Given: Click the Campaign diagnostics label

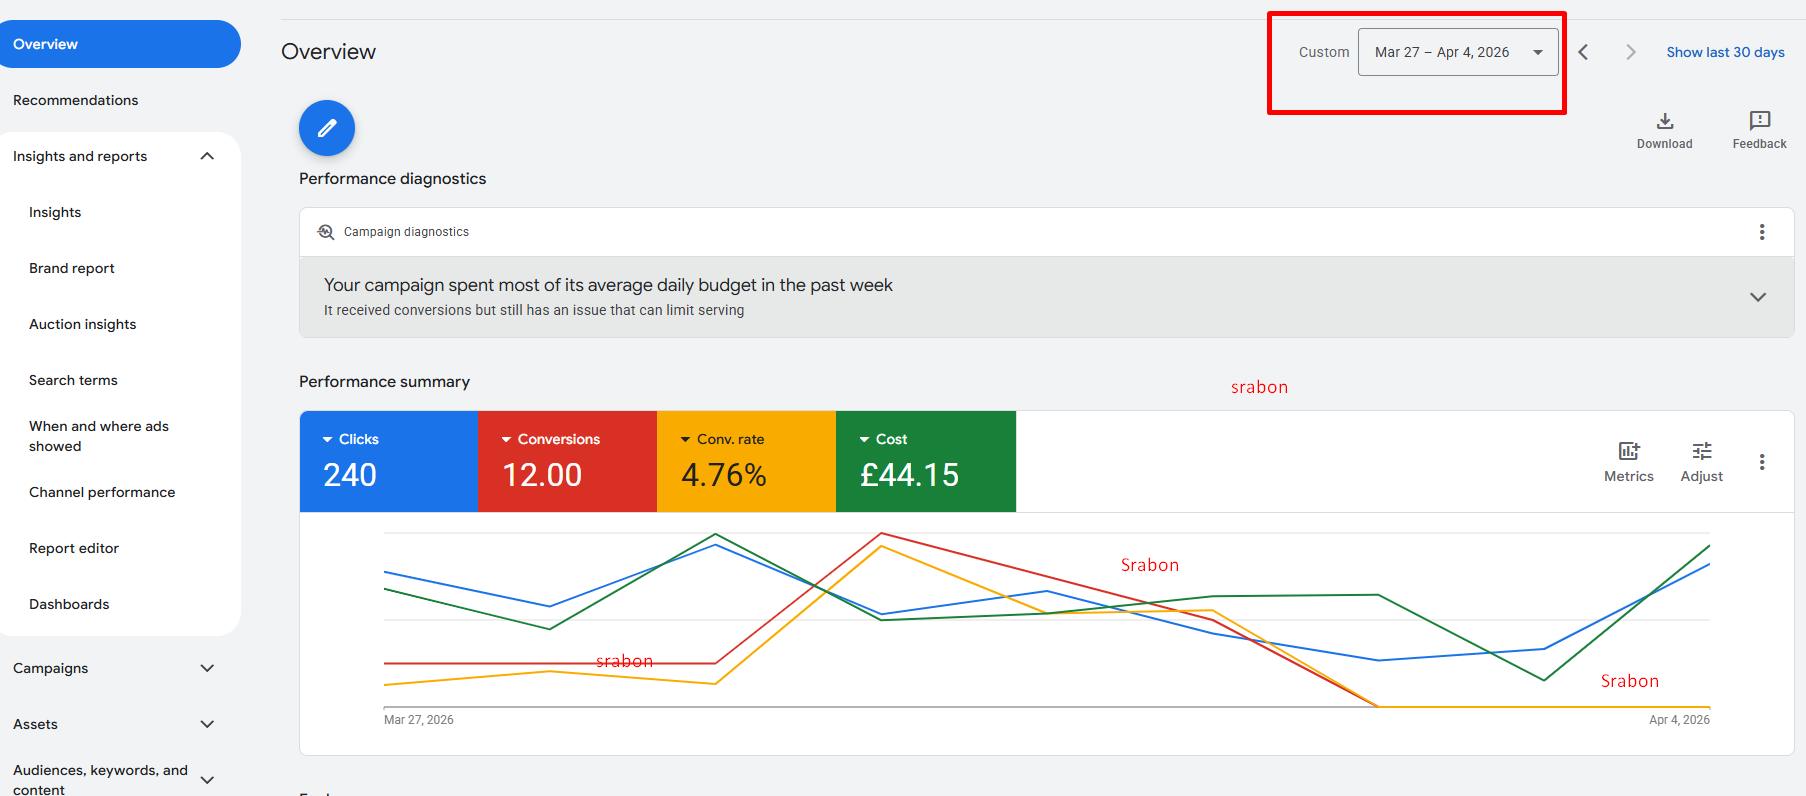Looking at the screenshot, I should (x=406, y=232).
